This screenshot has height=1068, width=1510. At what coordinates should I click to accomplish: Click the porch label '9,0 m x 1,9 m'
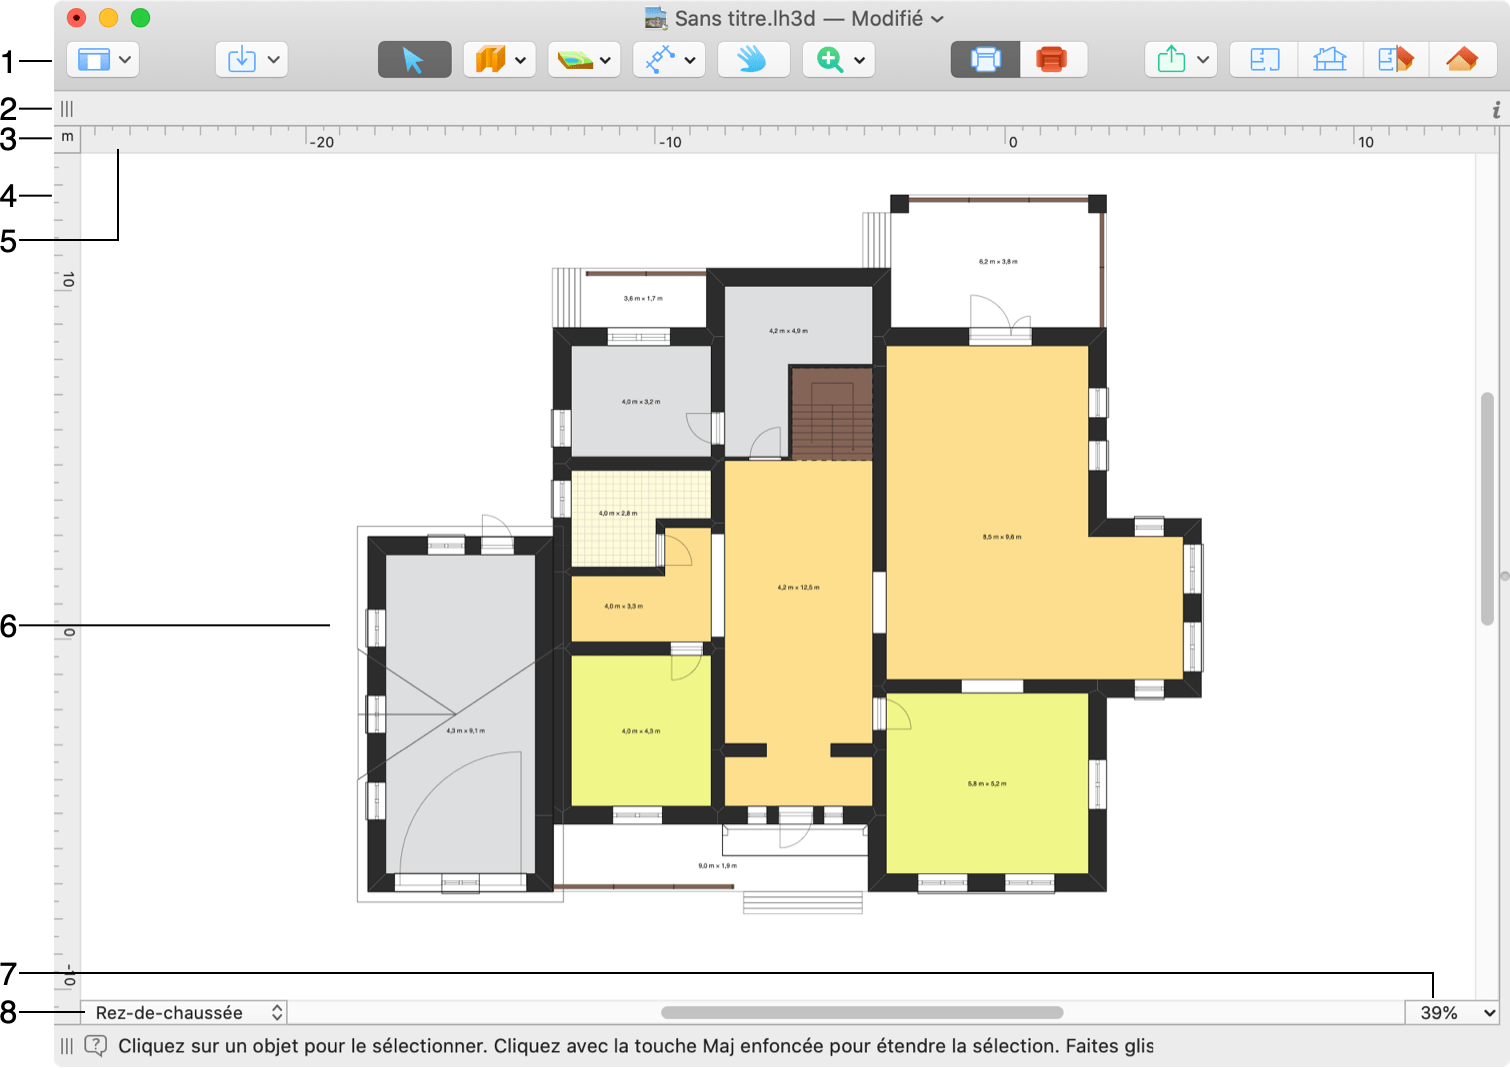coord(717,866)
